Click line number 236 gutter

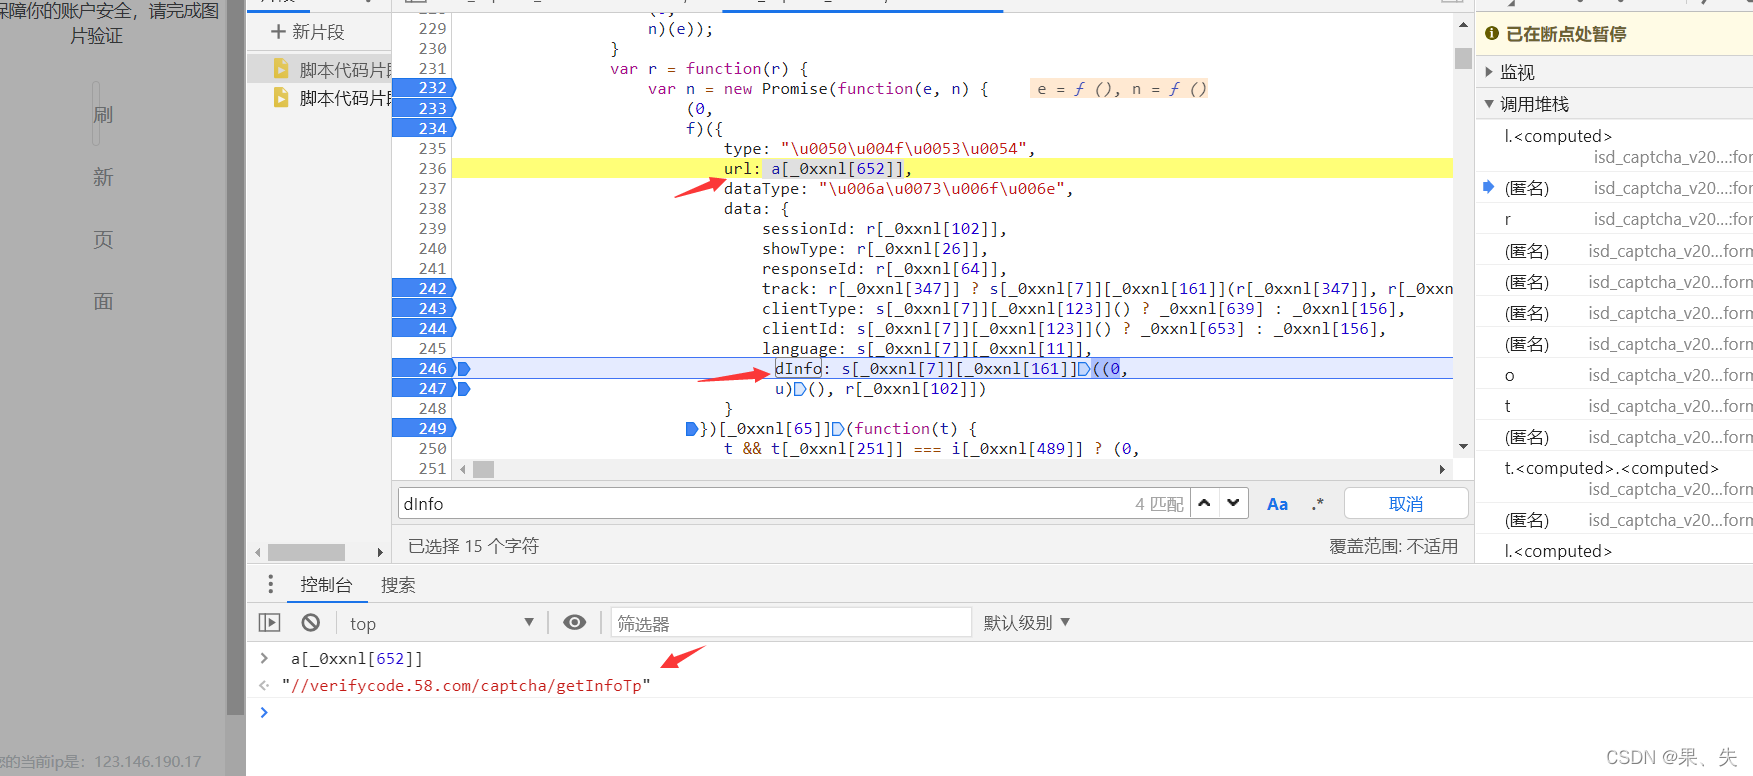pyautogui.click(x=432, y=168)
